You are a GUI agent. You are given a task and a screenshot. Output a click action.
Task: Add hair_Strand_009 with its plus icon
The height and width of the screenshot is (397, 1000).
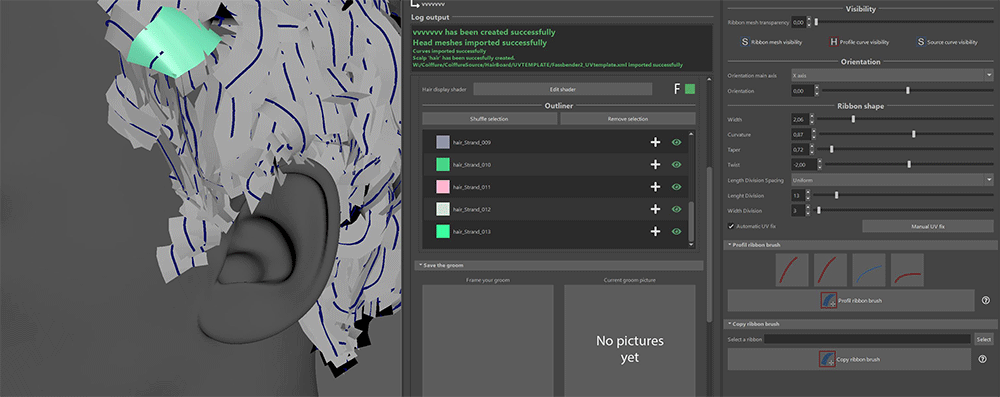[655, 142]
